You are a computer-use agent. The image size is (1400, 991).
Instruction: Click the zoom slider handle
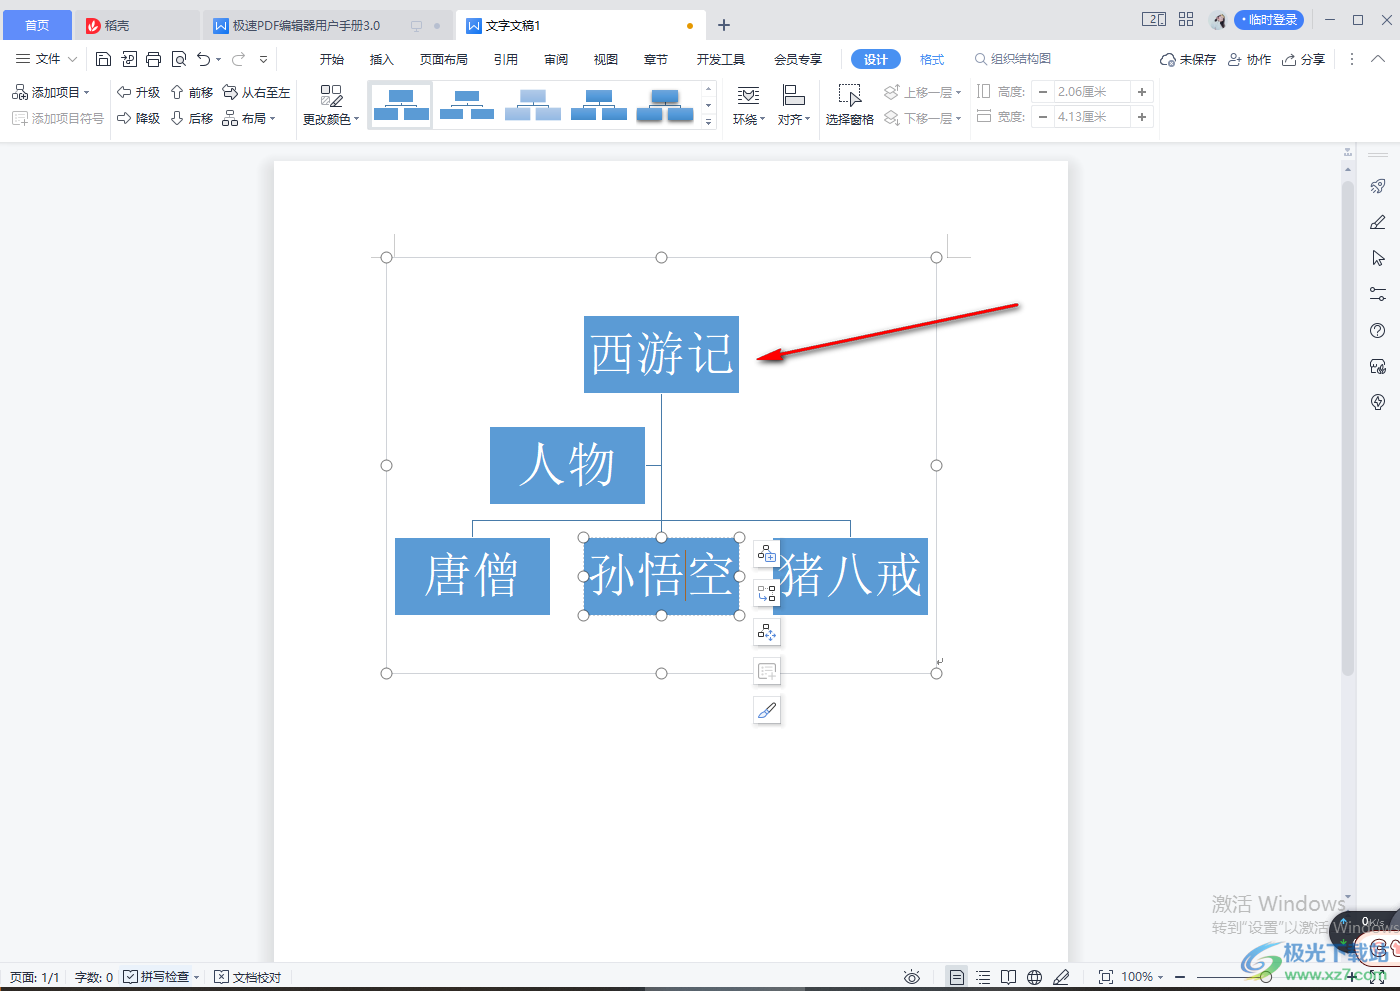(1266, 977)
